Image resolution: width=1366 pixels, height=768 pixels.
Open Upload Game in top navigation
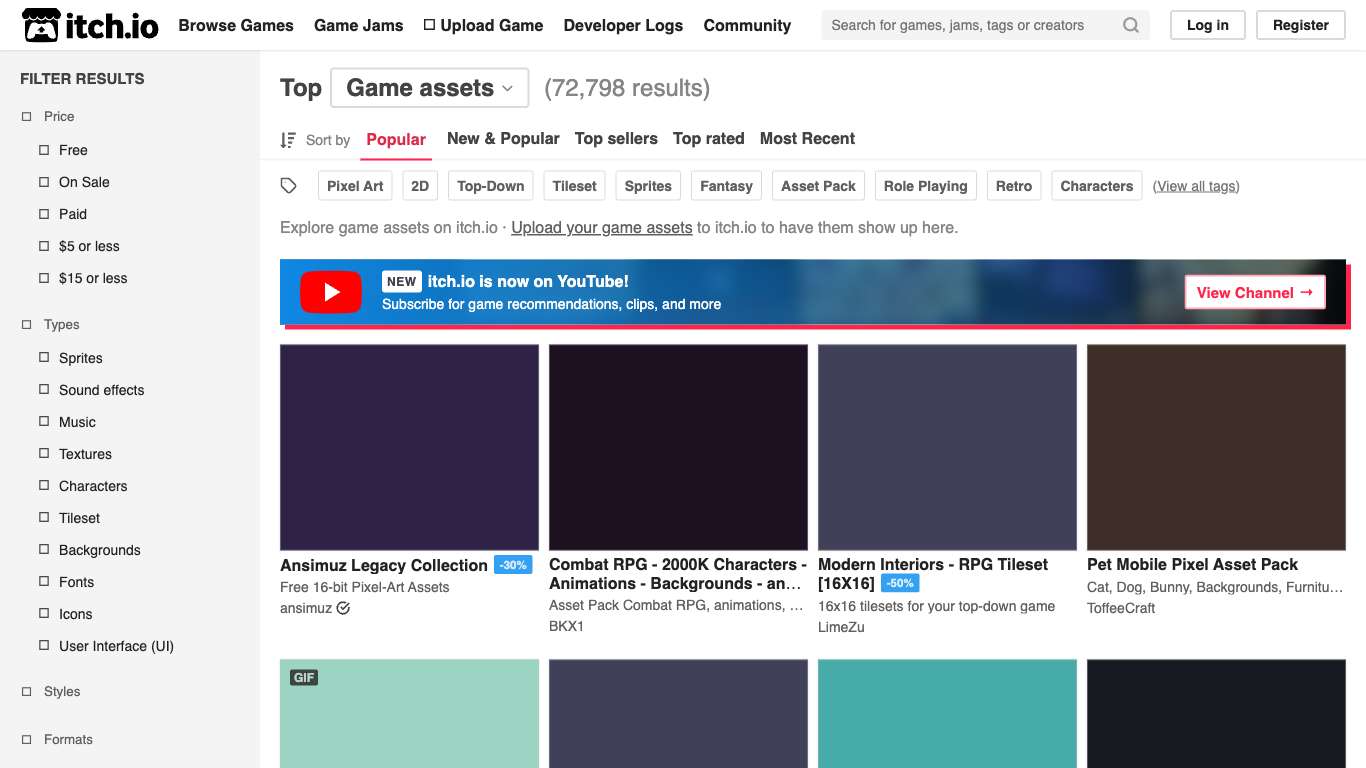(483, 25)
